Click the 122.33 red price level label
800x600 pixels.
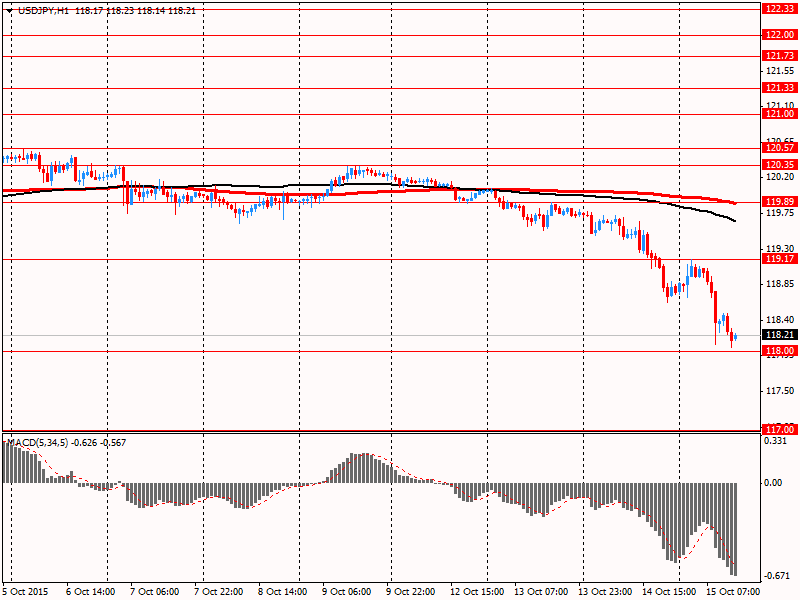click(x=779, y=9)
